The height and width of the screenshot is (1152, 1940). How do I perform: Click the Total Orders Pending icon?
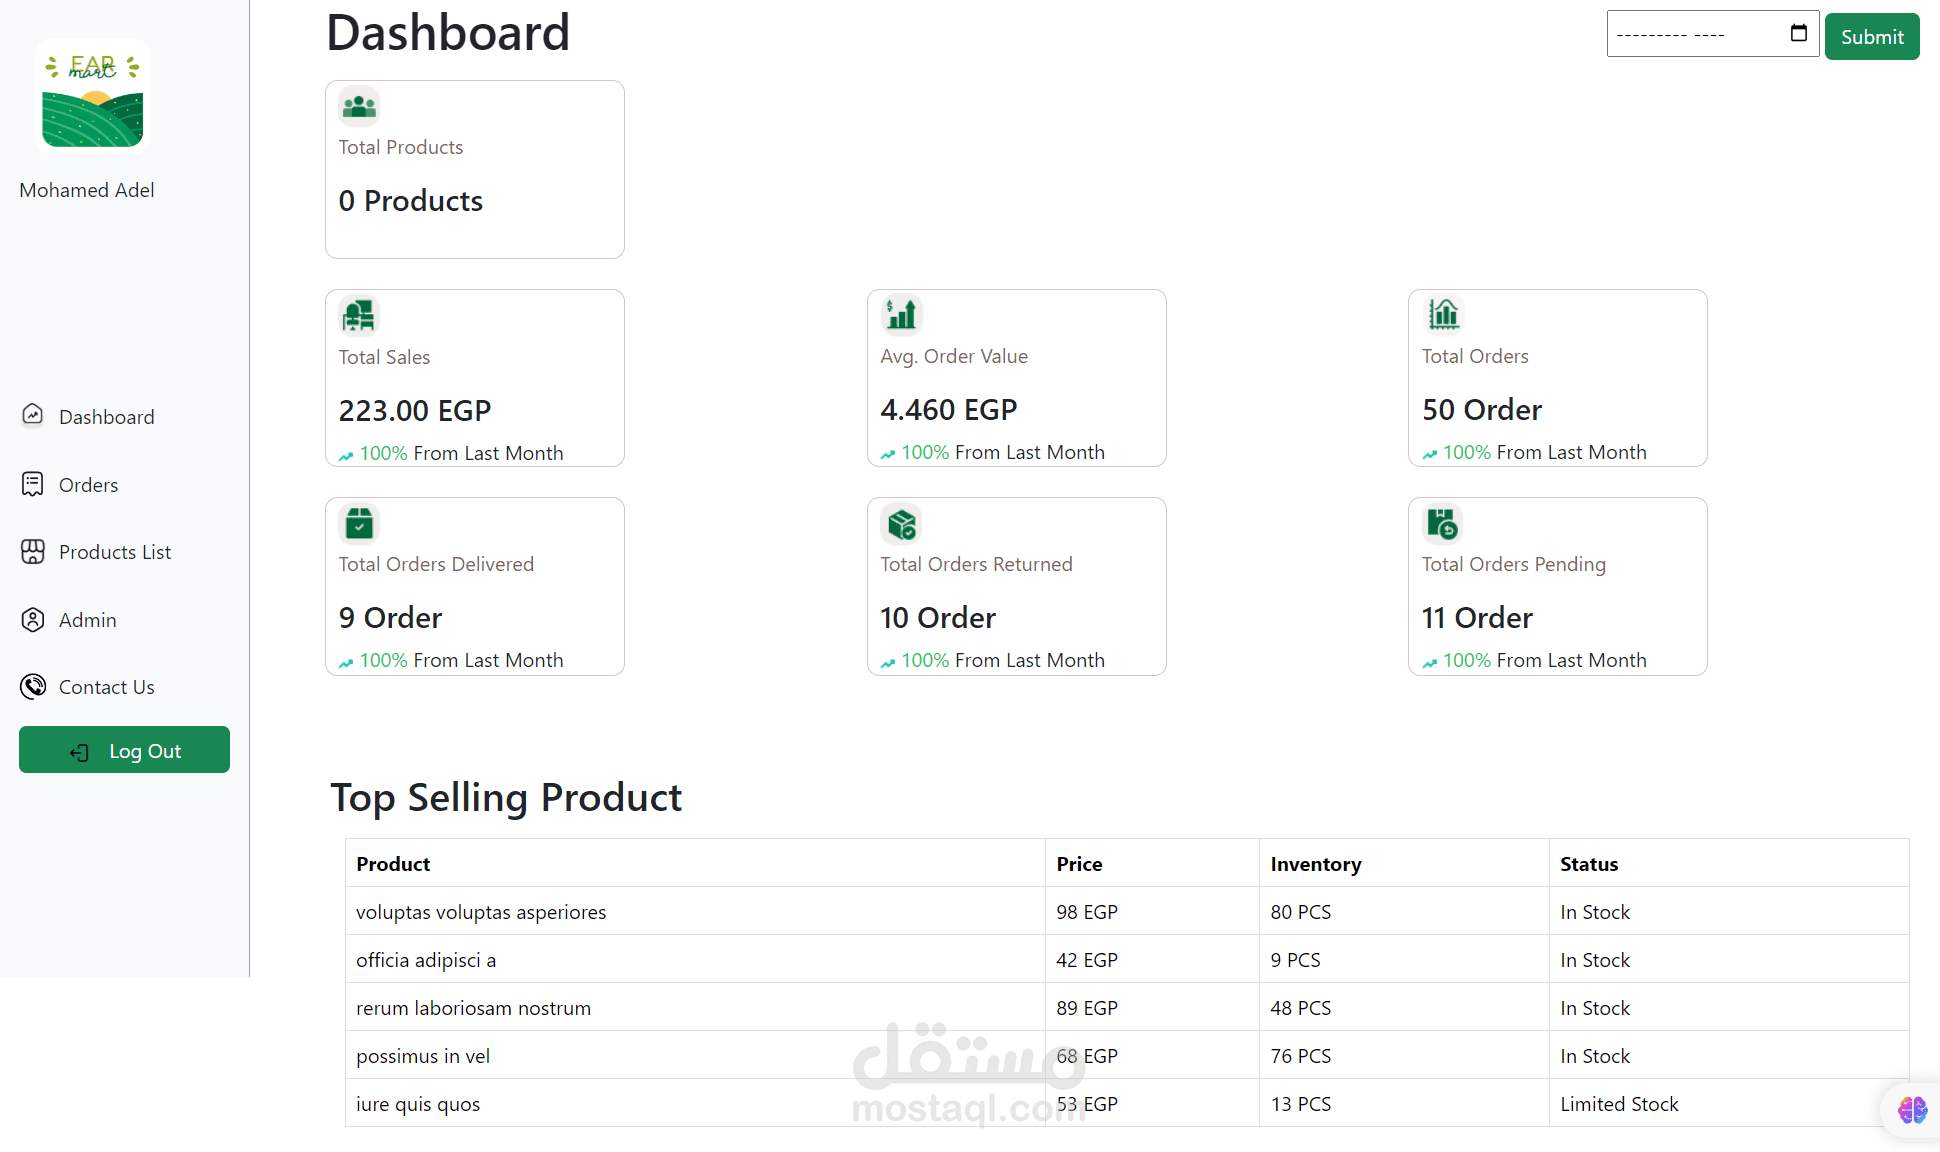click(1443, 523)
